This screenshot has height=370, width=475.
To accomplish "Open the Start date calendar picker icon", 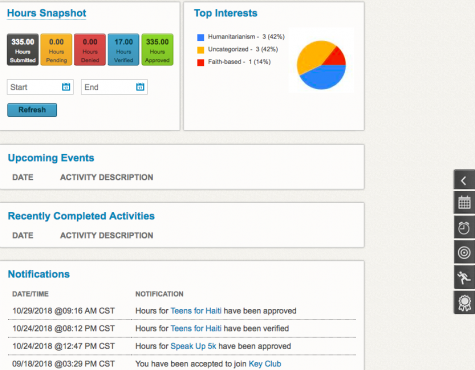I will point(66,87).
